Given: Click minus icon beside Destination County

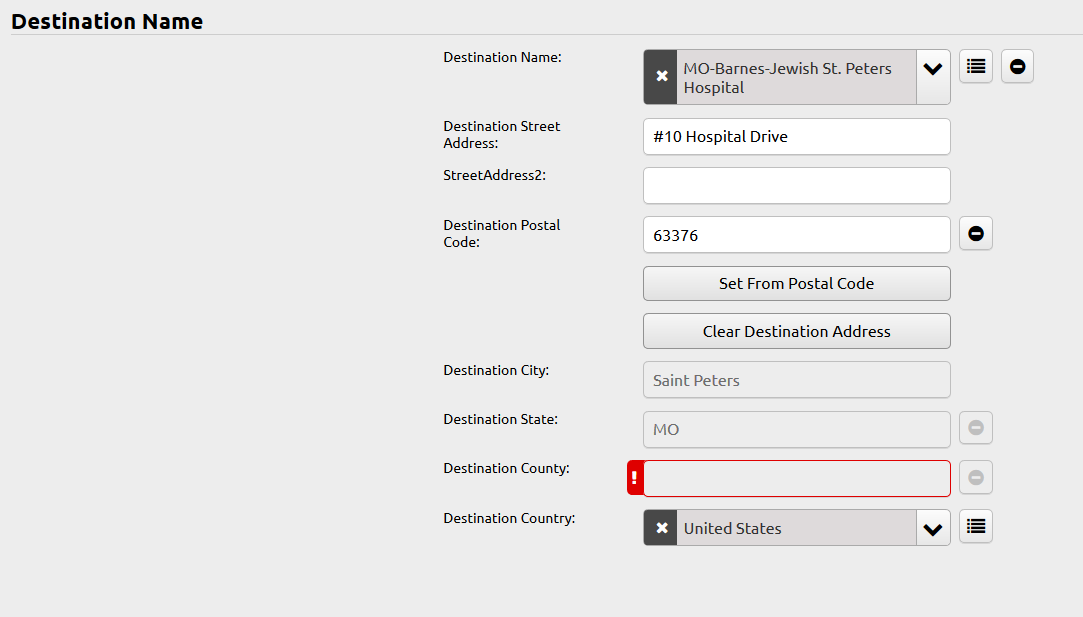Looking at the screenshot, I should [x=975, y=477].
